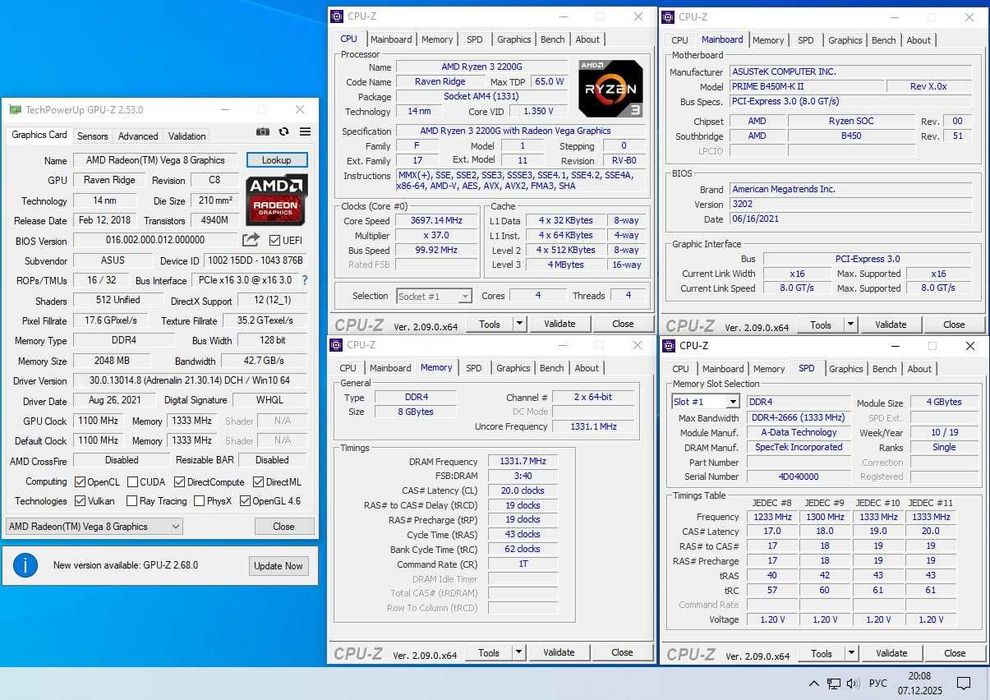The image size is (990, 700).
Task: Open About tab in the SPD window
Action: 919,369
